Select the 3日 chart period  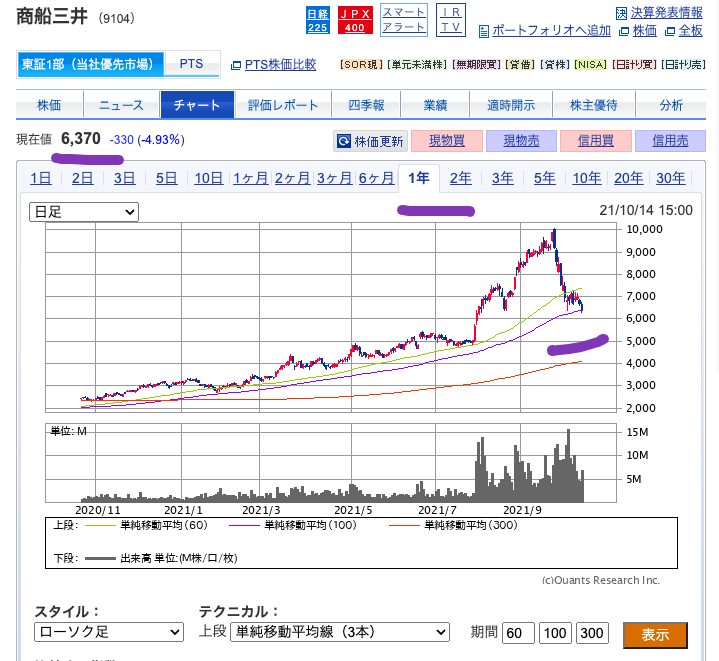124,178
